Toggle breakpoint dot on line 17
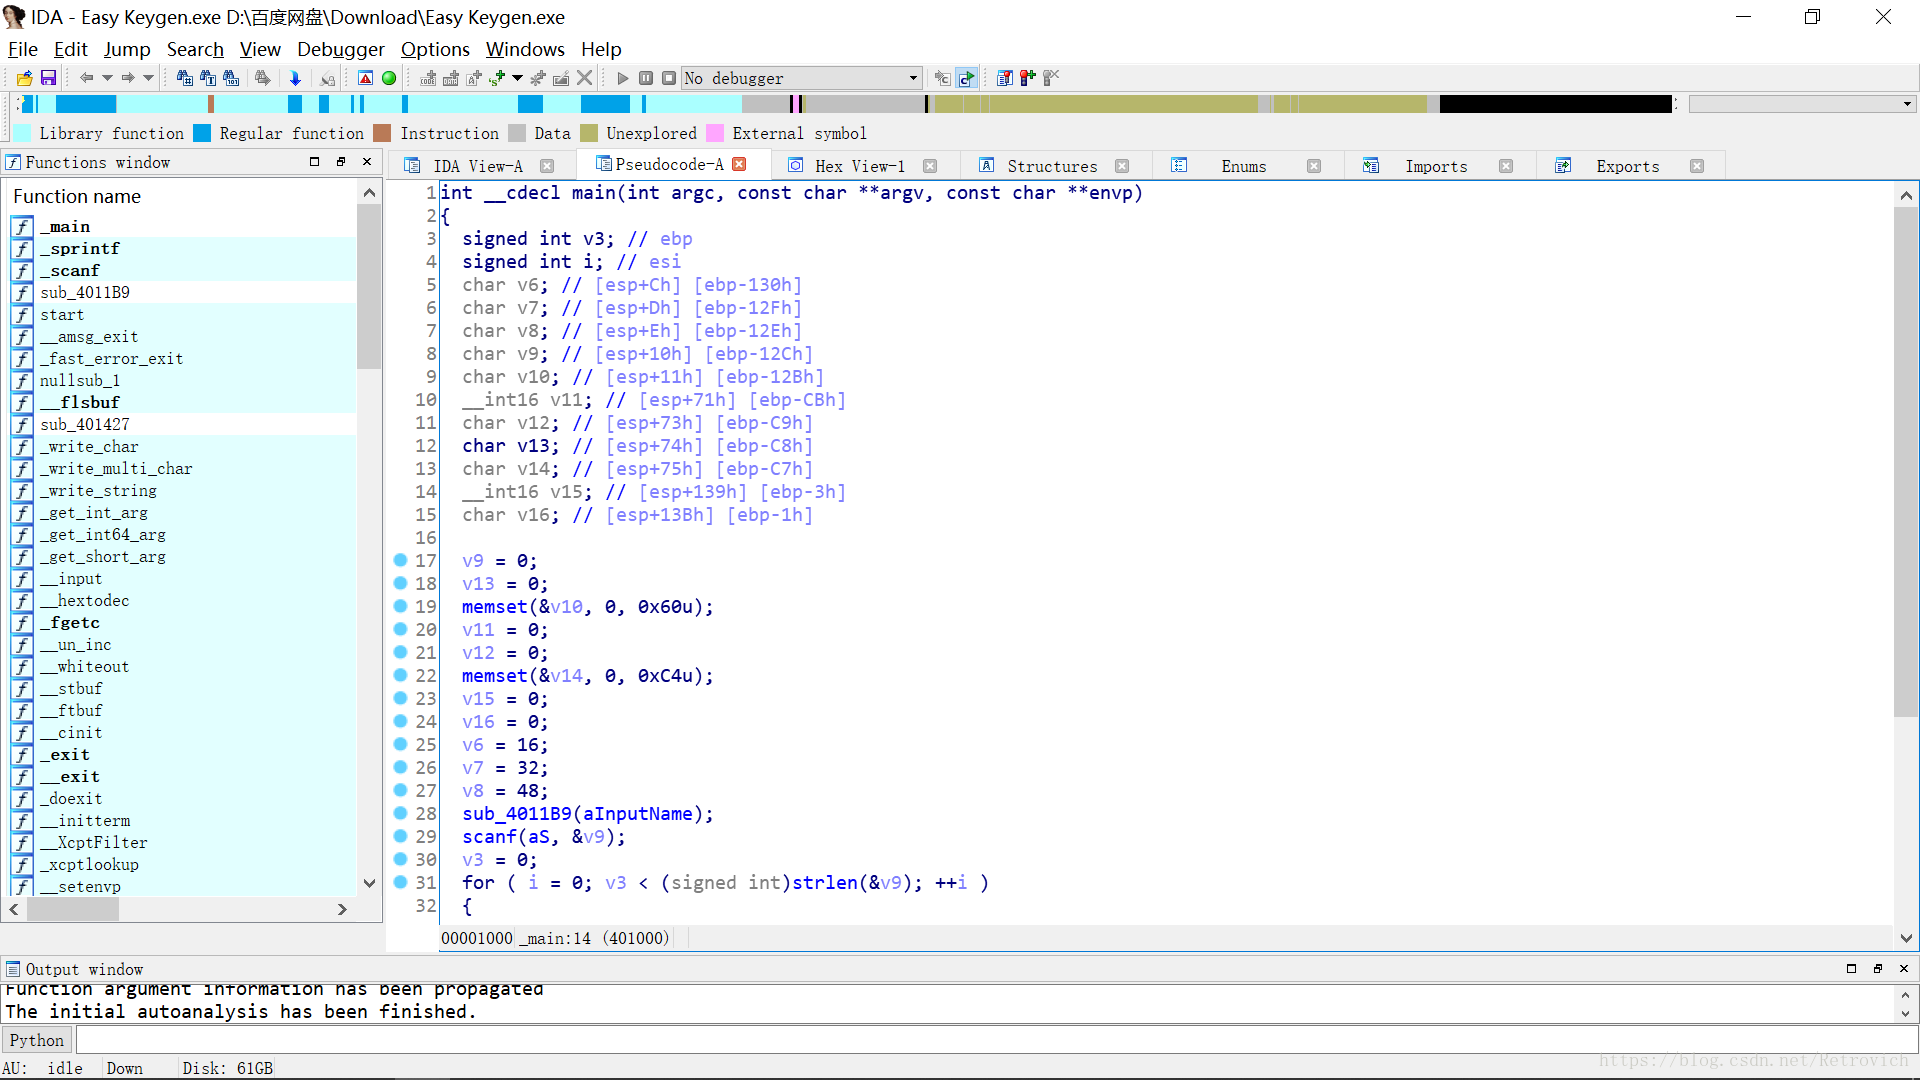 pyautogui.click(x=400, y=560)
